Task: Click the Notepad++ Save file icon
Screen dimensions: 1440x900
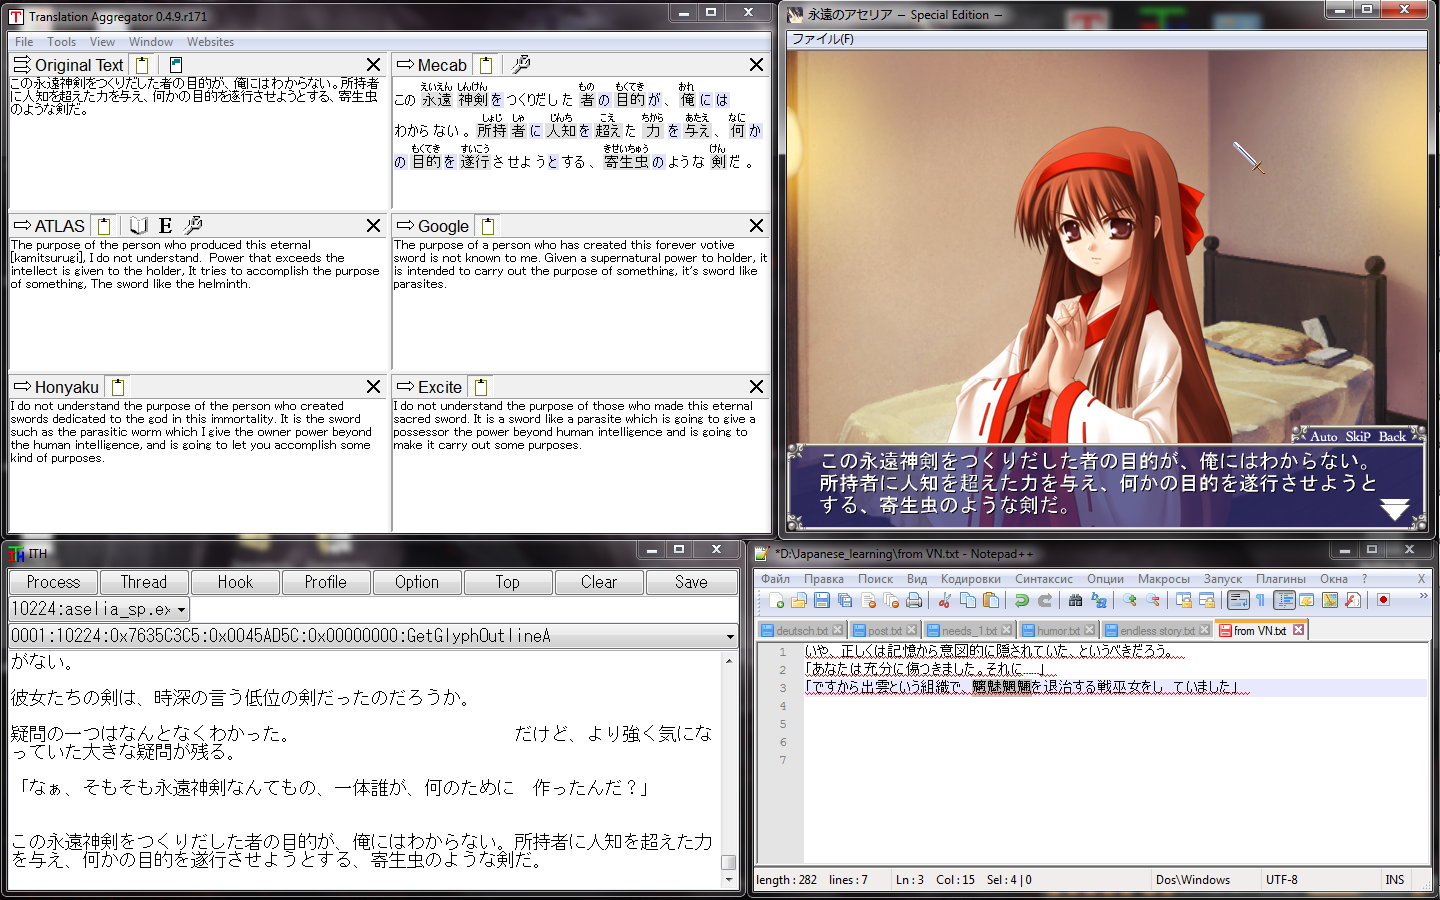Action: click(822, 600)
